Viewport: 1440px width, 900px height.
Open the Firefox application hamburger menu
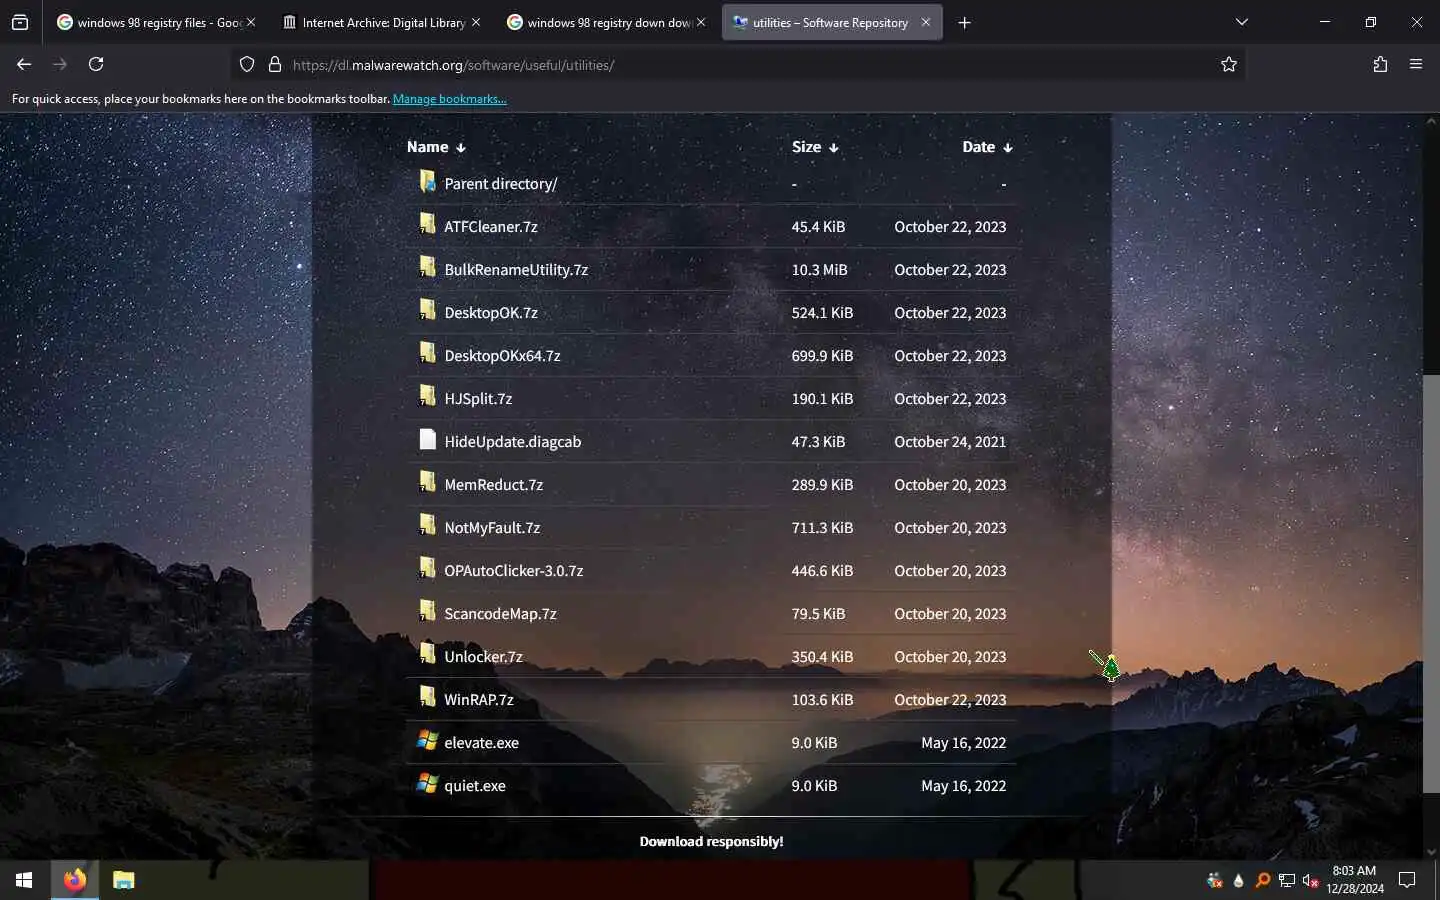1416,64
